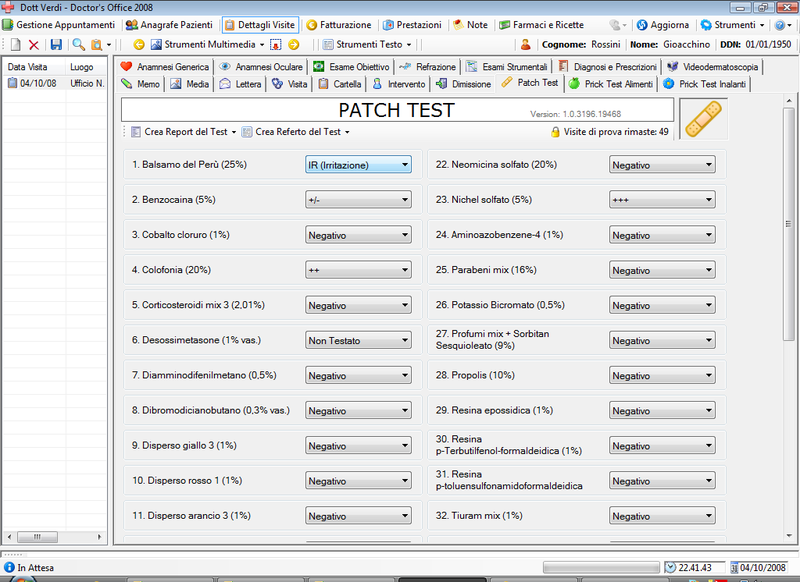Image resolution: width=800 pixels, height=582 pixels.
Task: Save using the blue floppy disk icon
Action: (x=56, y=45)
